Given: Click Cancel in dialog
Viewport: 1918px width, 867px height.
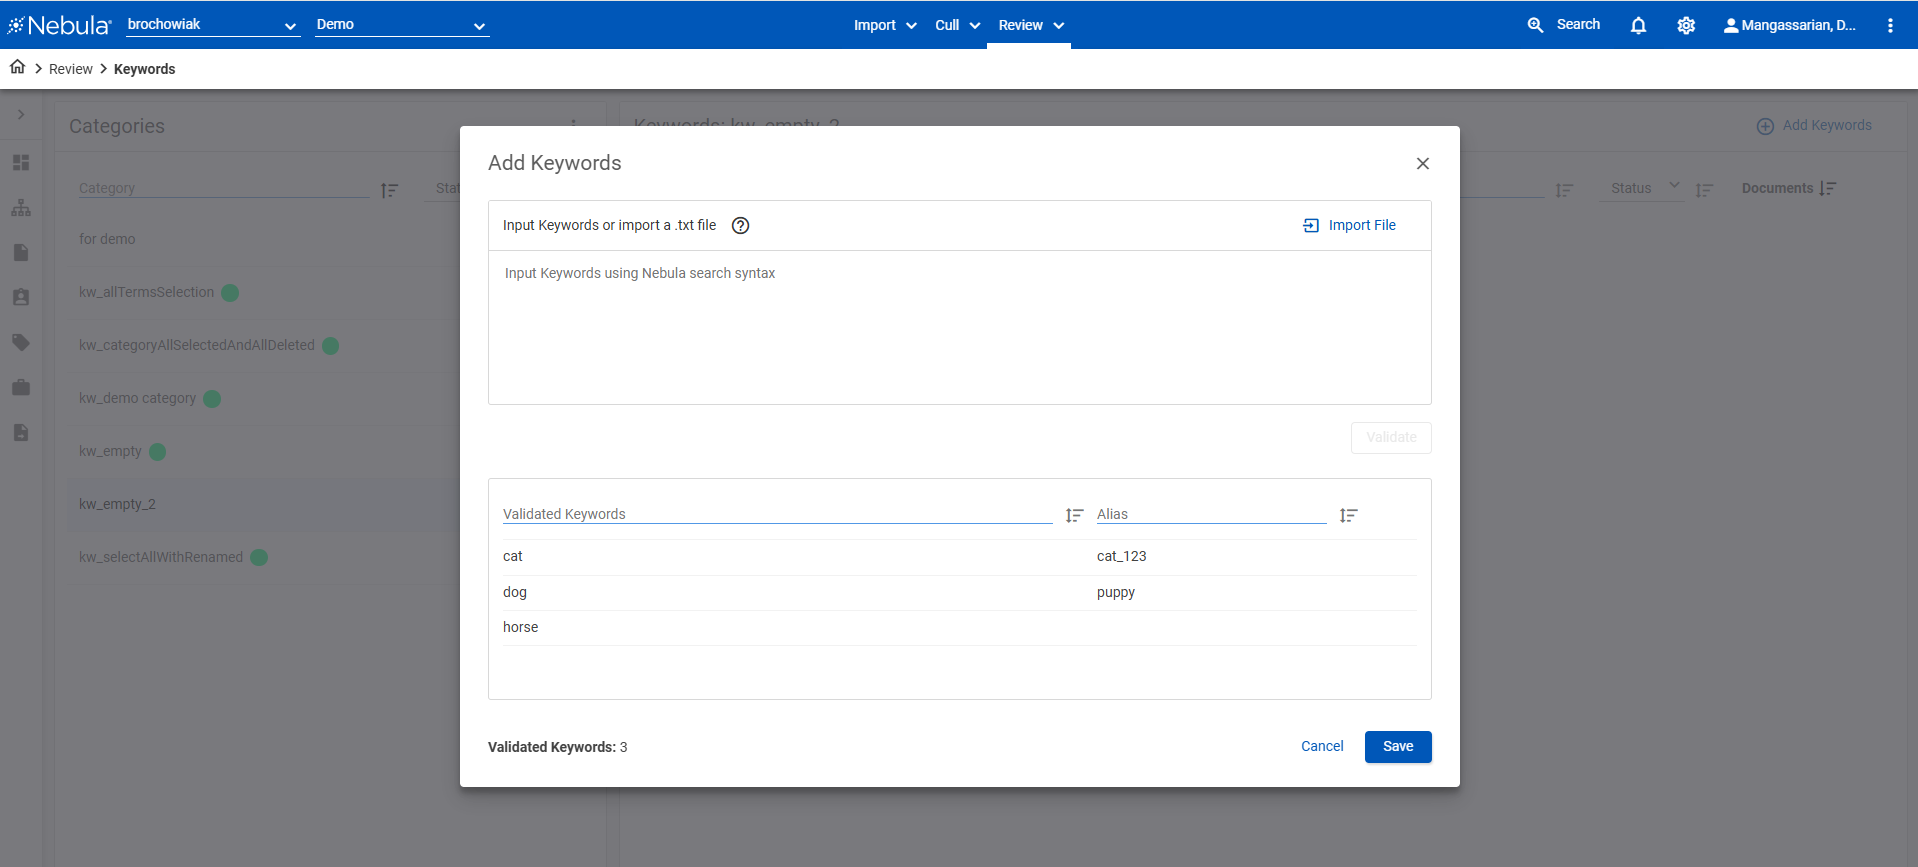Looking at the screenshot, I should 1322,747.
